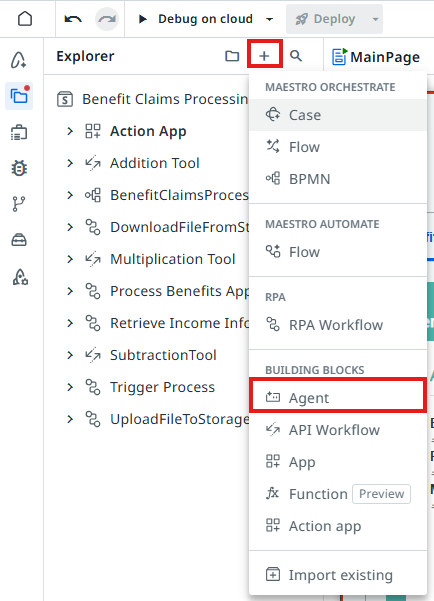The image size is (434, 601).
Task: Choose BPMN from the menu
Action: coord(338,179)
